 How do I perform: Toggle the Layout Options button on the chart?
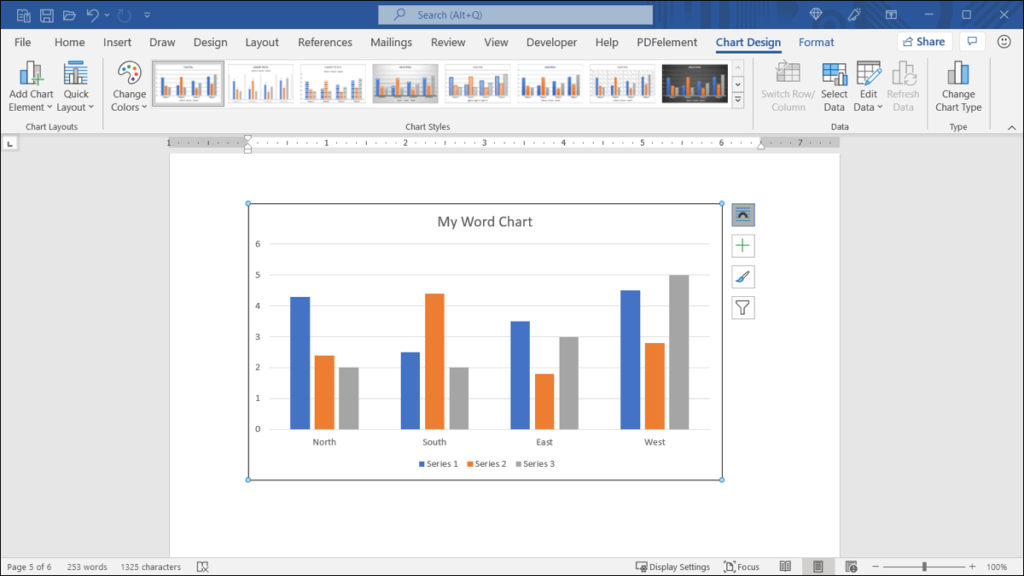coord(742,214)
